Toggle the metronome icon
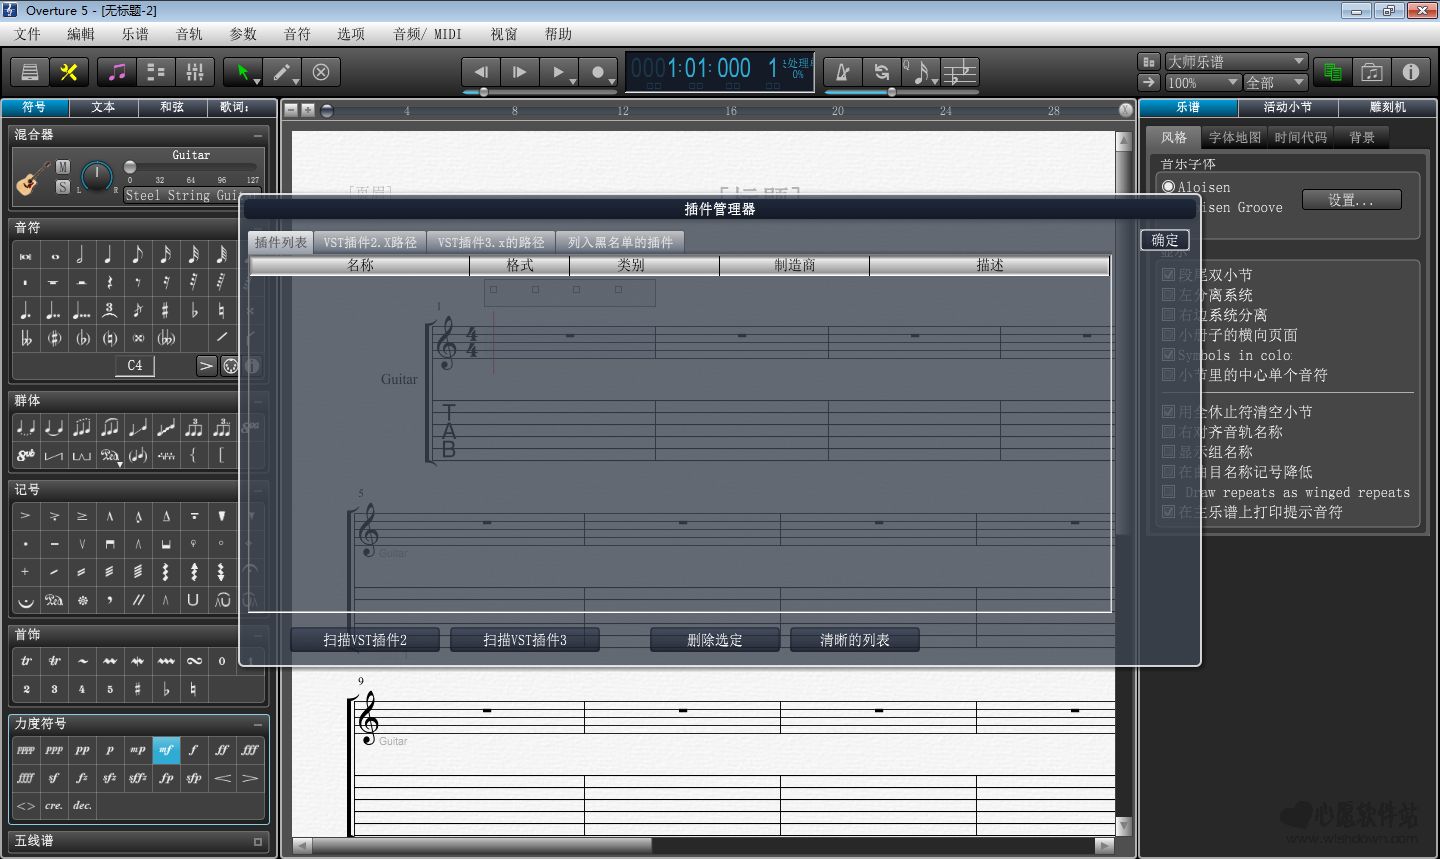This screenshot has width=1440, height=859. (x=843, y=72)
